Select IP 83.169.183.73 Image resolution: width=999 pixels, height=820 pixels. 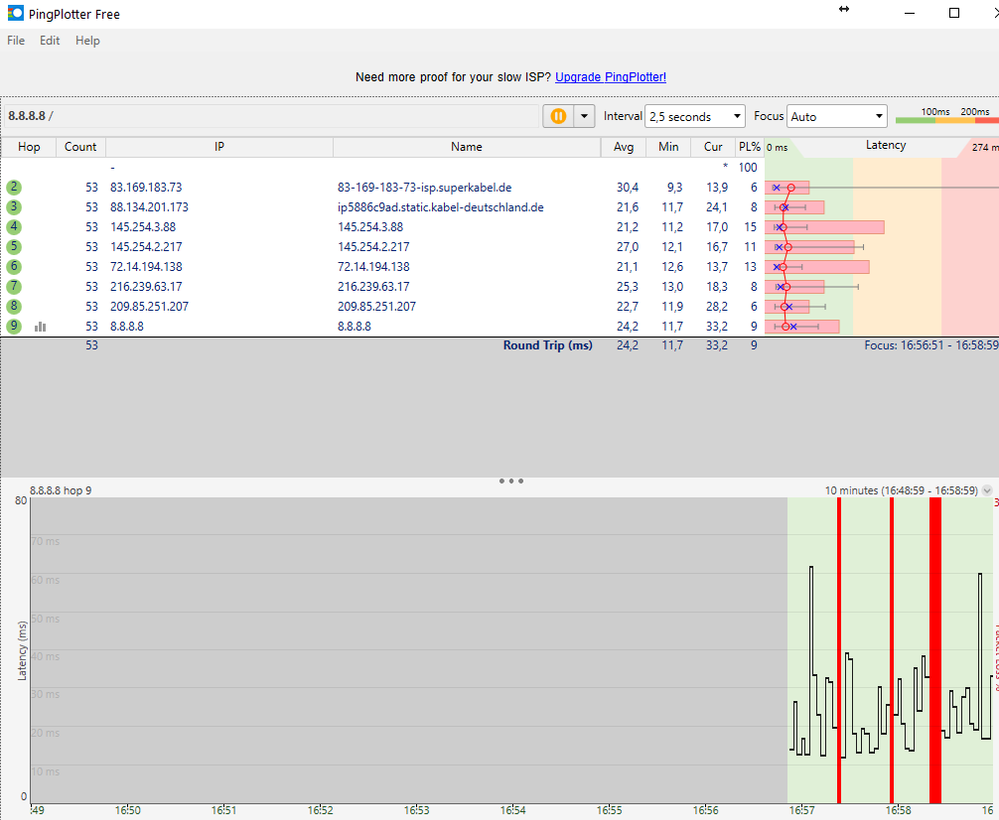pos(146,187)
